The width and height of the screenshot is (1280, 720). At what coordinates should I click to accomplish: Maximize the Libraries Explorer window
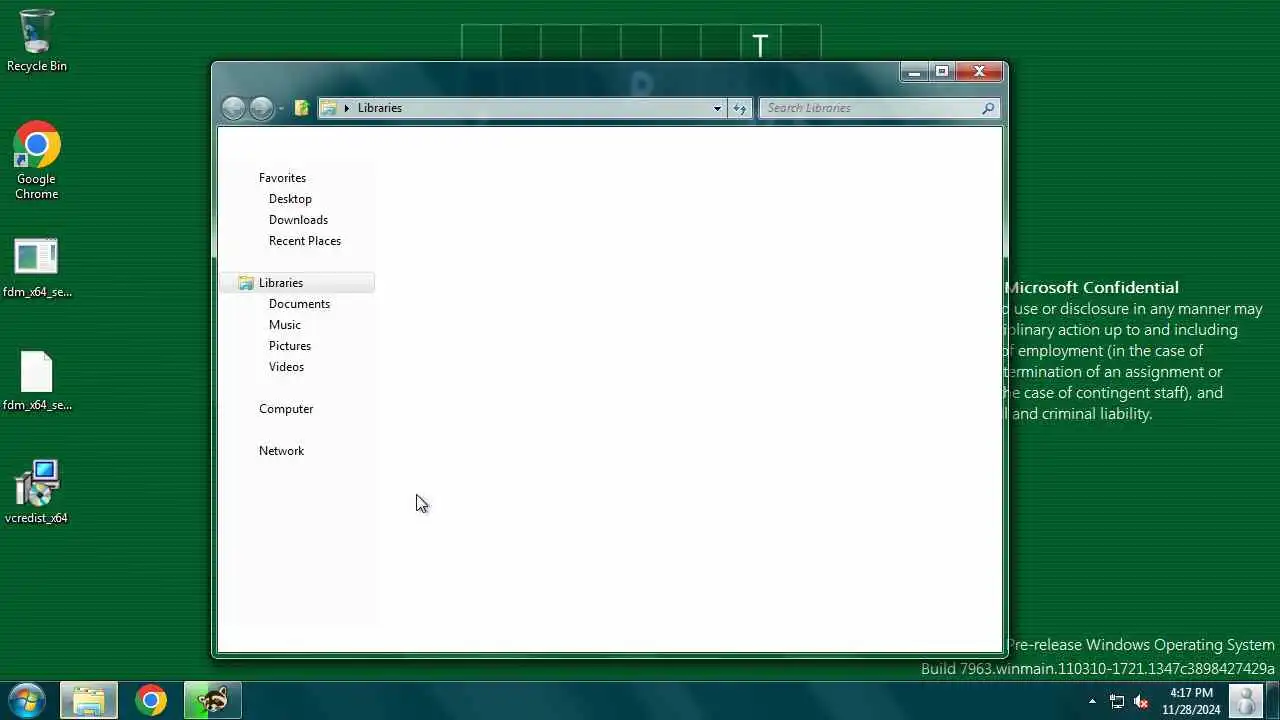[942, 72]
